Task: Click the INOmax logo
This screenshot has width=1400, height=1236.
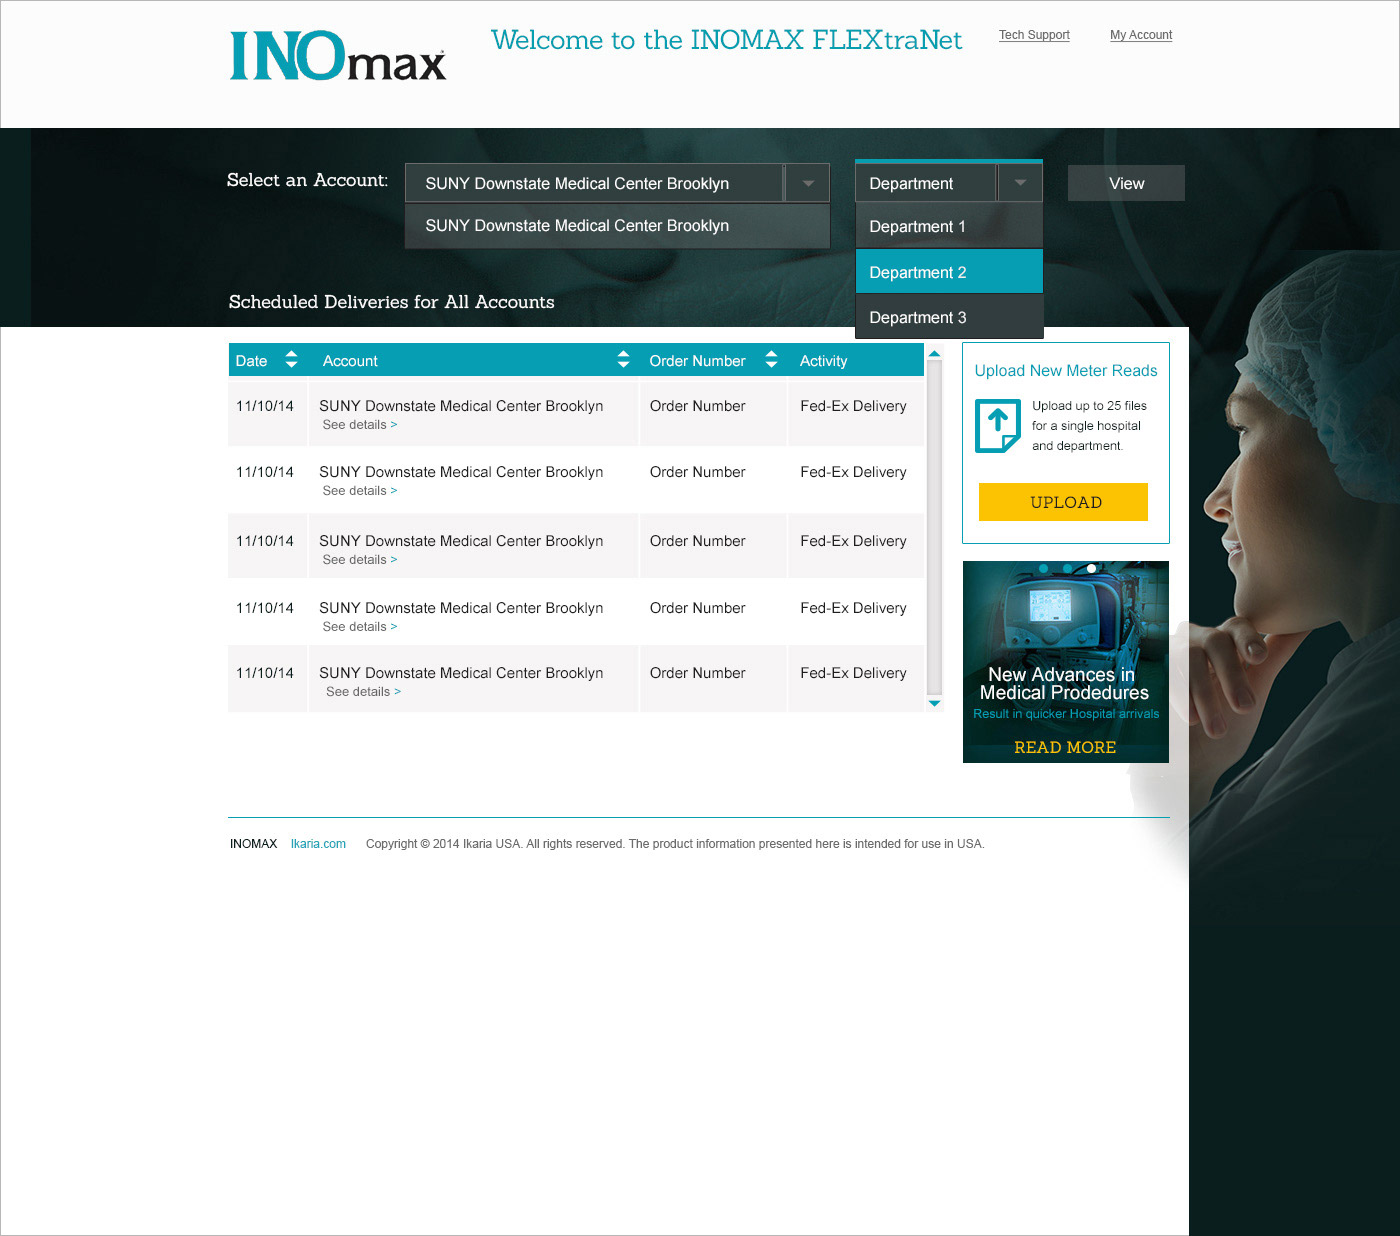Action: click(x=338, y=56)
